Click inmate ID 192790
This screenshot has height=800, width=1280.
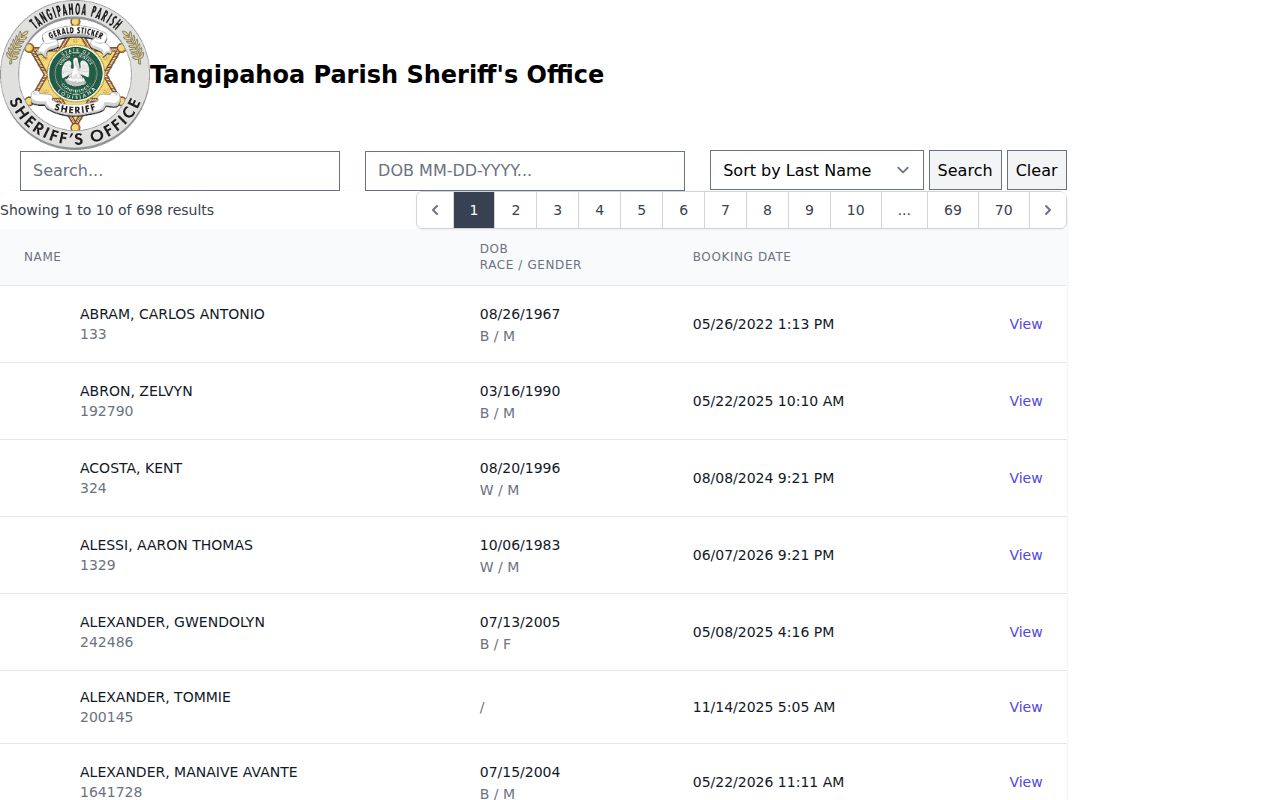point(106,411)
